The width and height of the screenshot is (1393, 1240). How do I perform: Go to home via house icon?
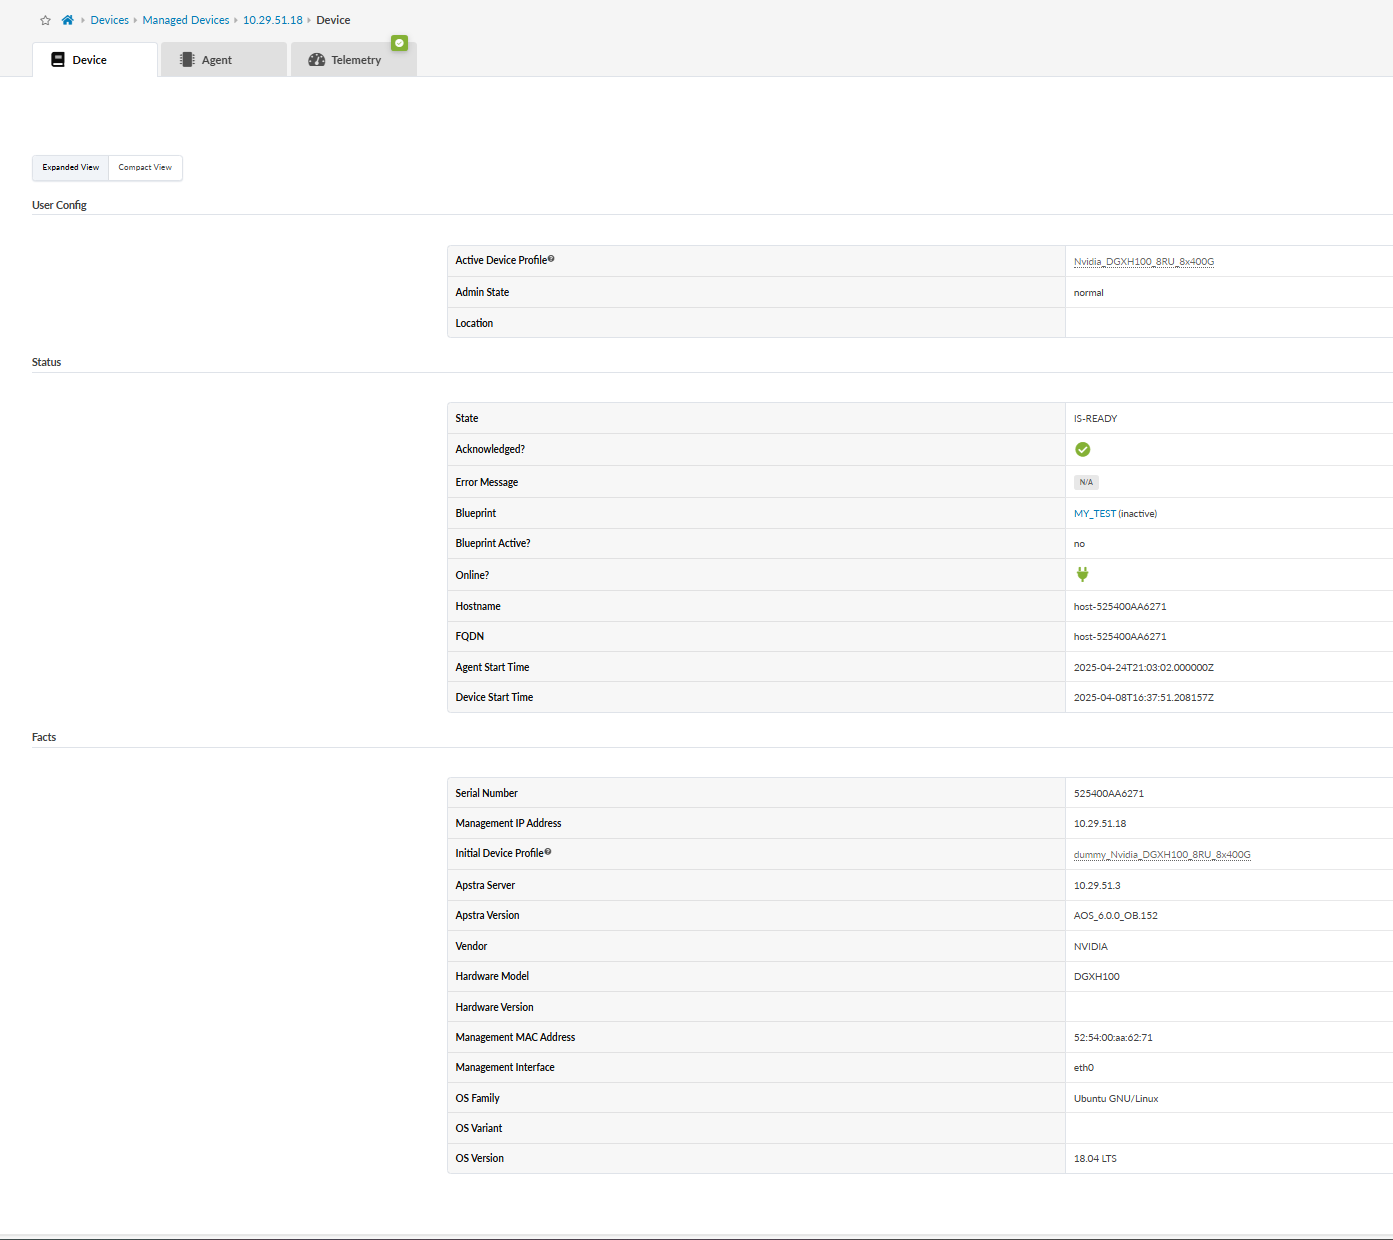pyautogui.click(x=67, y=20)
